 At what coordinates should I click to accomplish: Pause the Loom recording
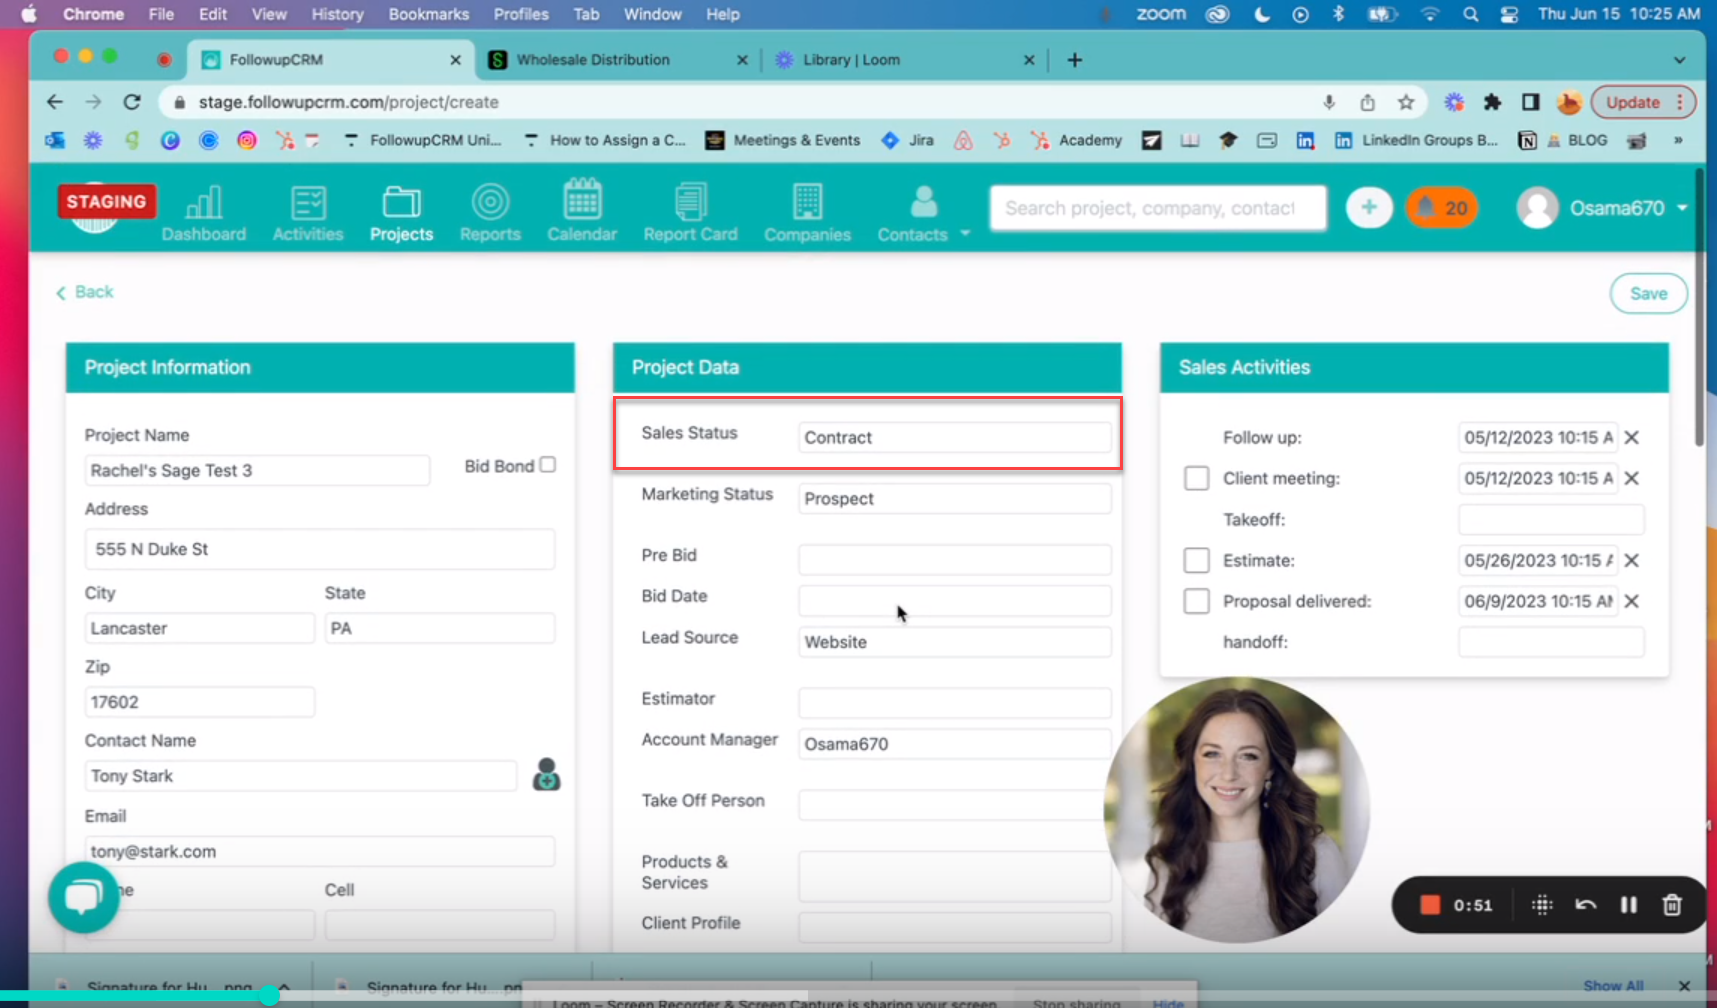(x=1628, y=905)
